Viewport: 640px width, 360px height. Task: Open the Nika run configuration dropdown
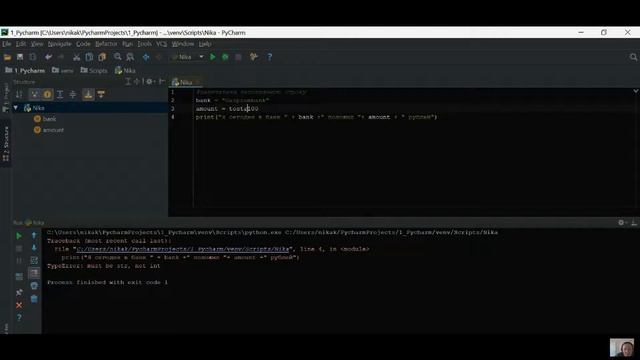click(x=188, y=57)
